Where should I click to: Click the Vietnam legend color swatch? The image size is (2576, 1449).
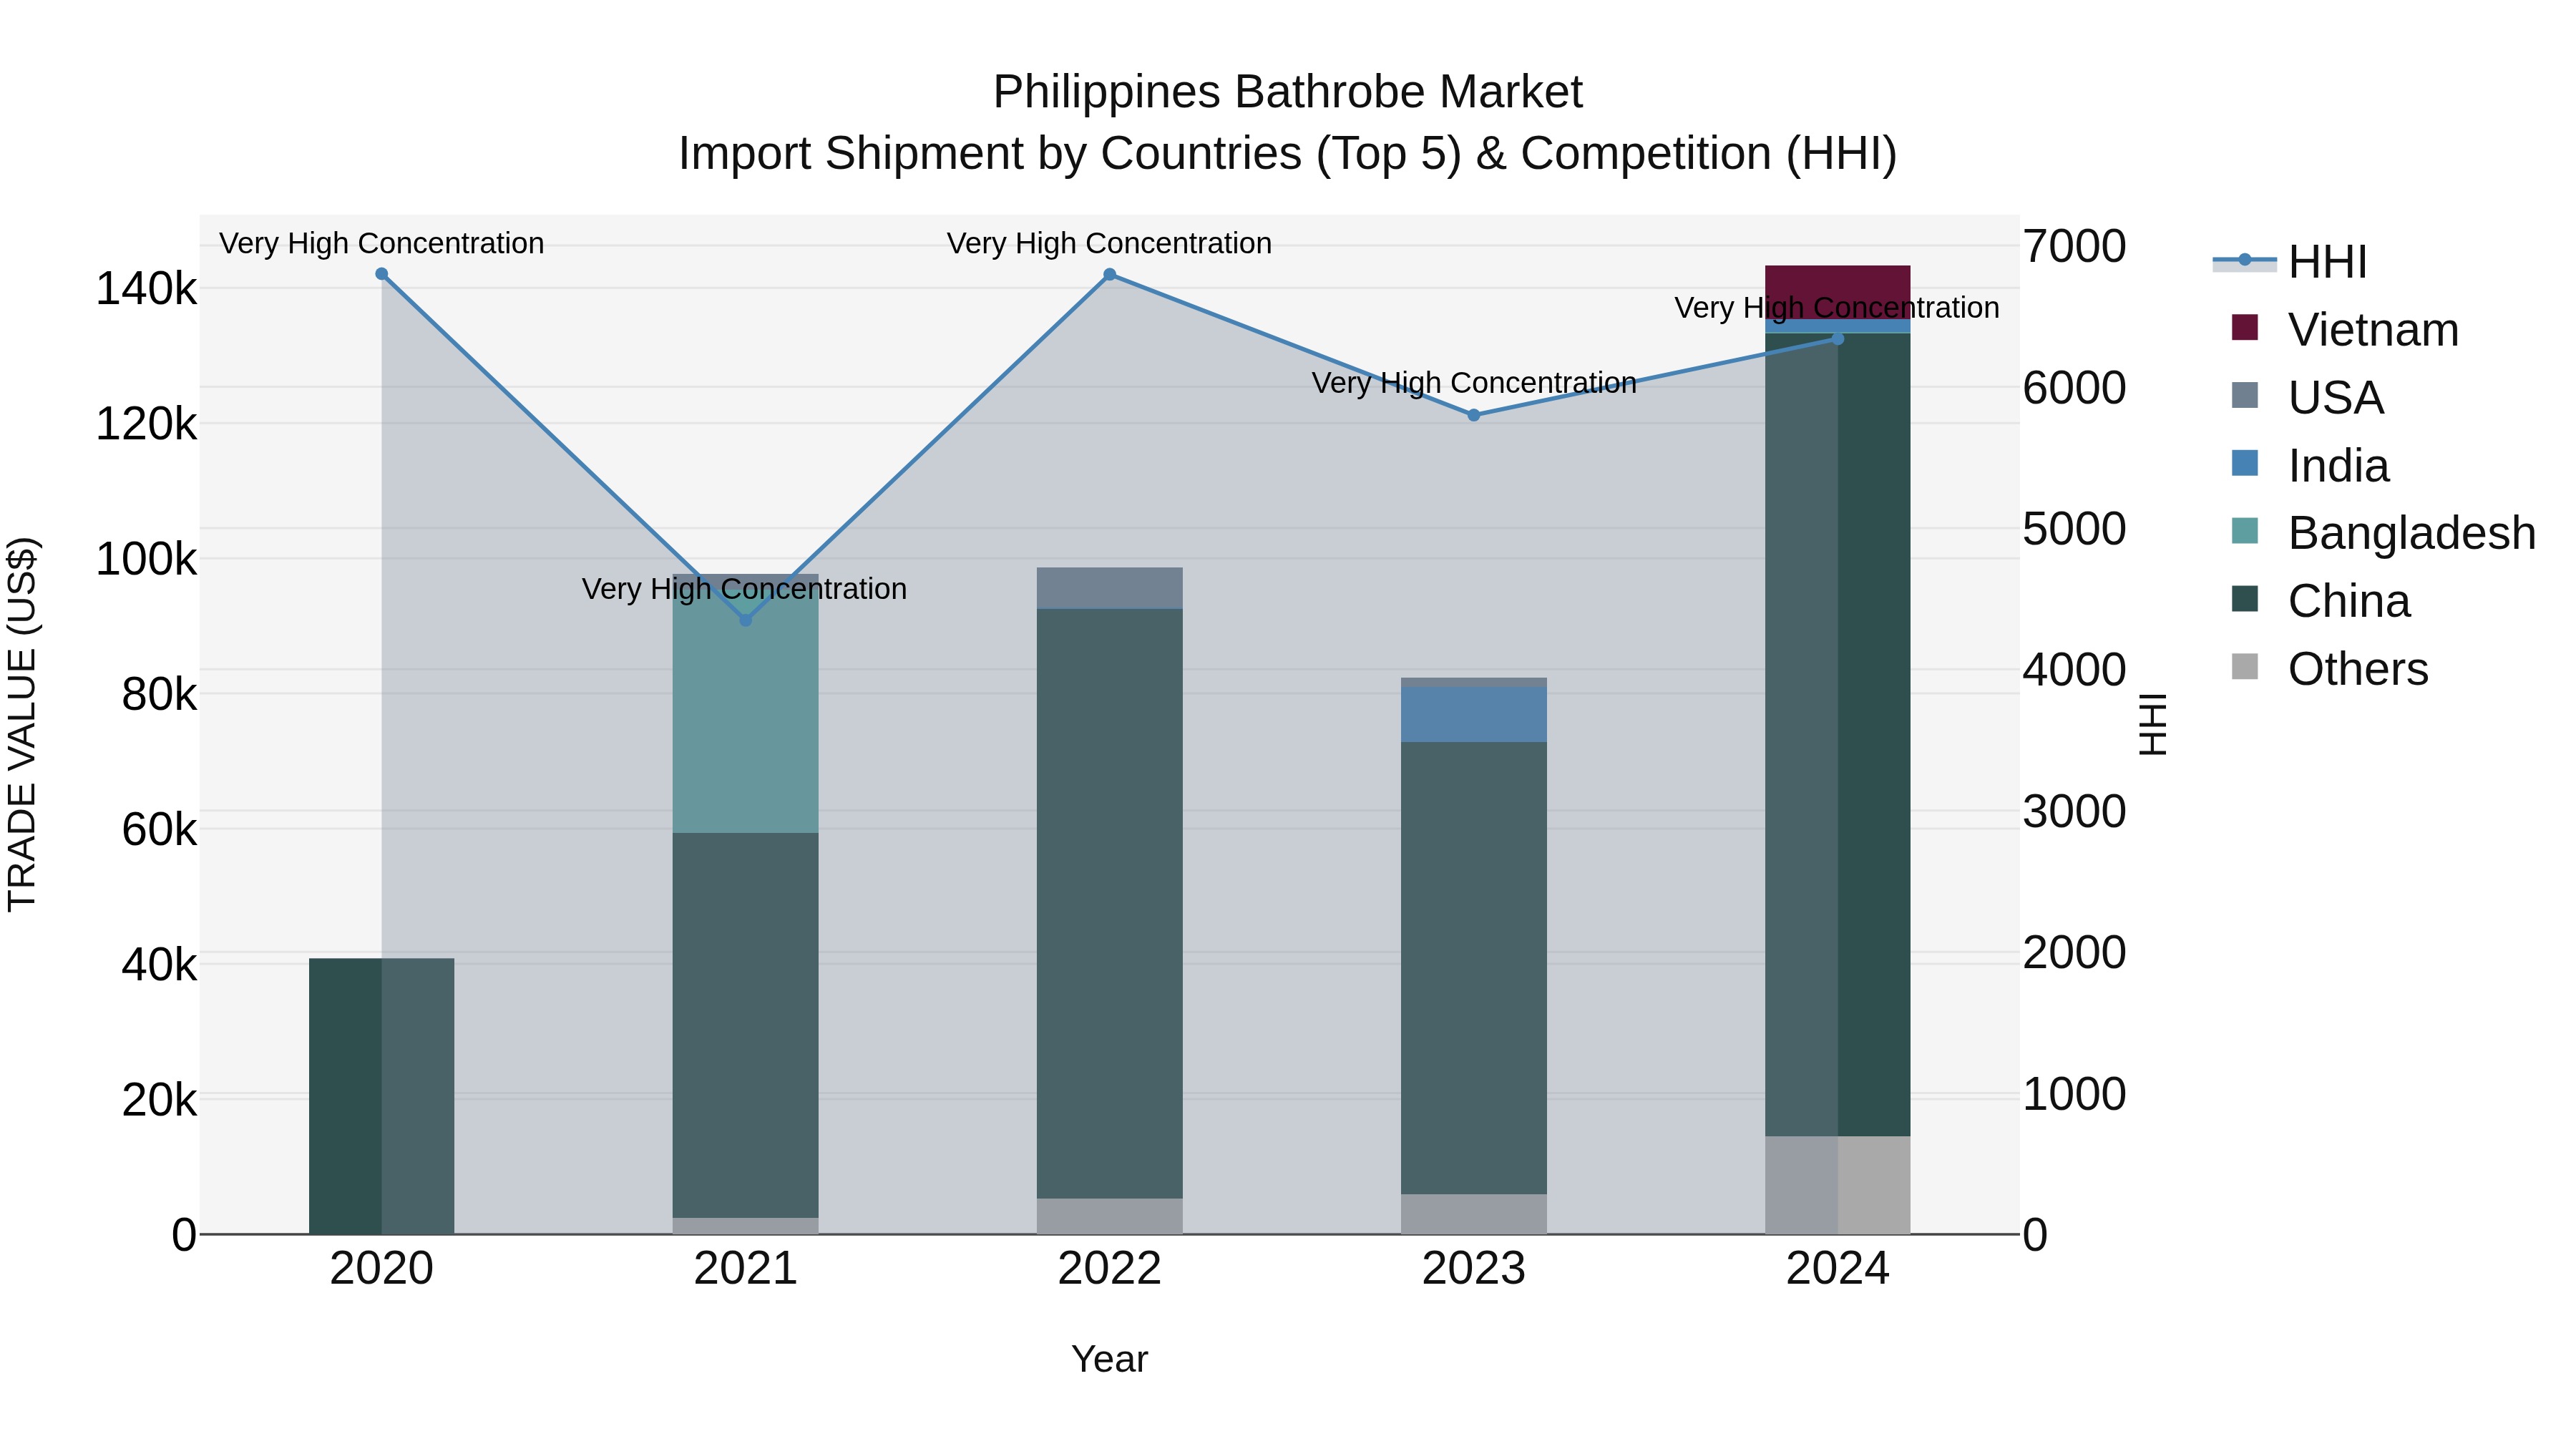click(x=2245, y=327)
